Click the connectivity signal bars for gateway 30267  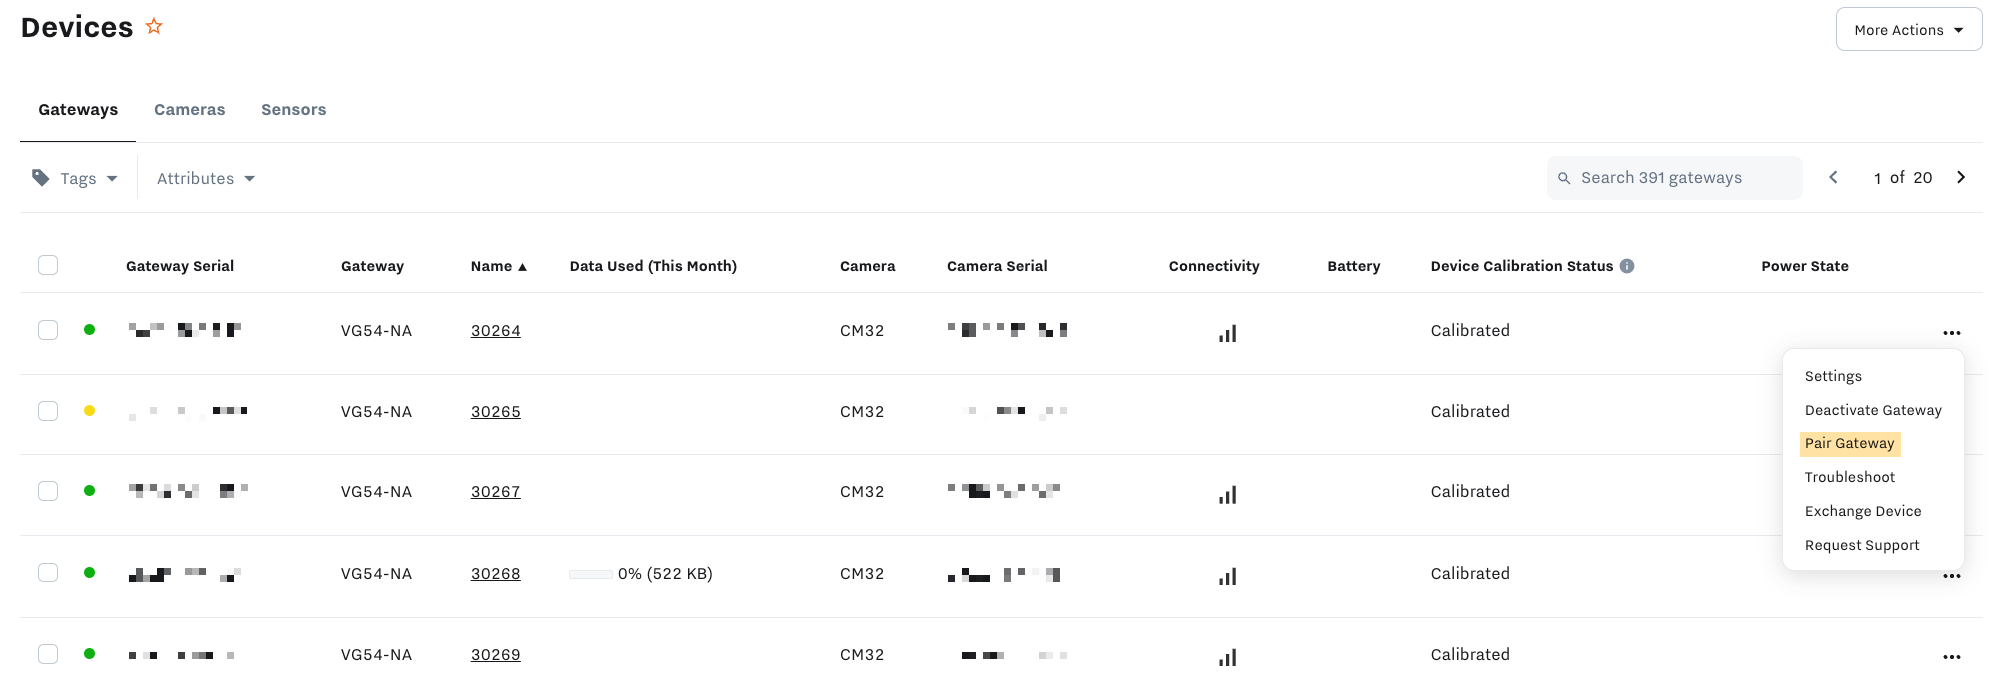(x=1227, y=494)
